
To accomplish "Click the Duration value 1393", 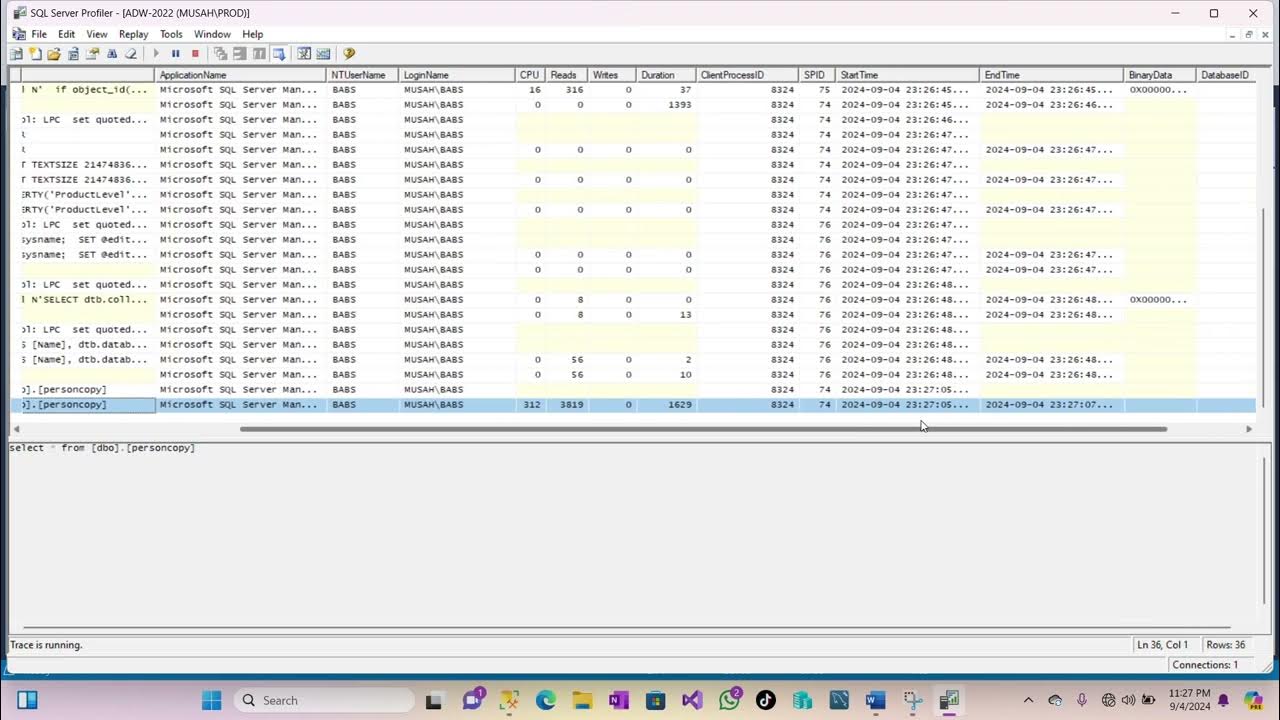I will (680, 105).
